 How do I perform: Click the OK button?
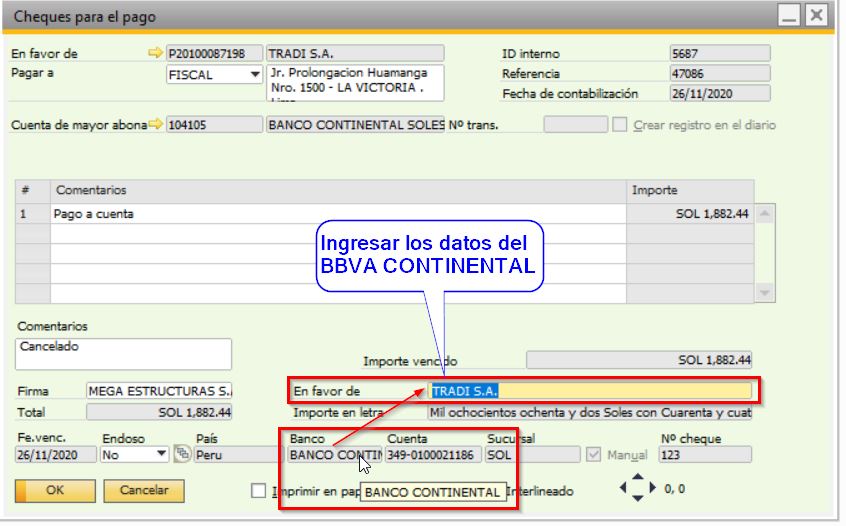(x=55, y=491)
